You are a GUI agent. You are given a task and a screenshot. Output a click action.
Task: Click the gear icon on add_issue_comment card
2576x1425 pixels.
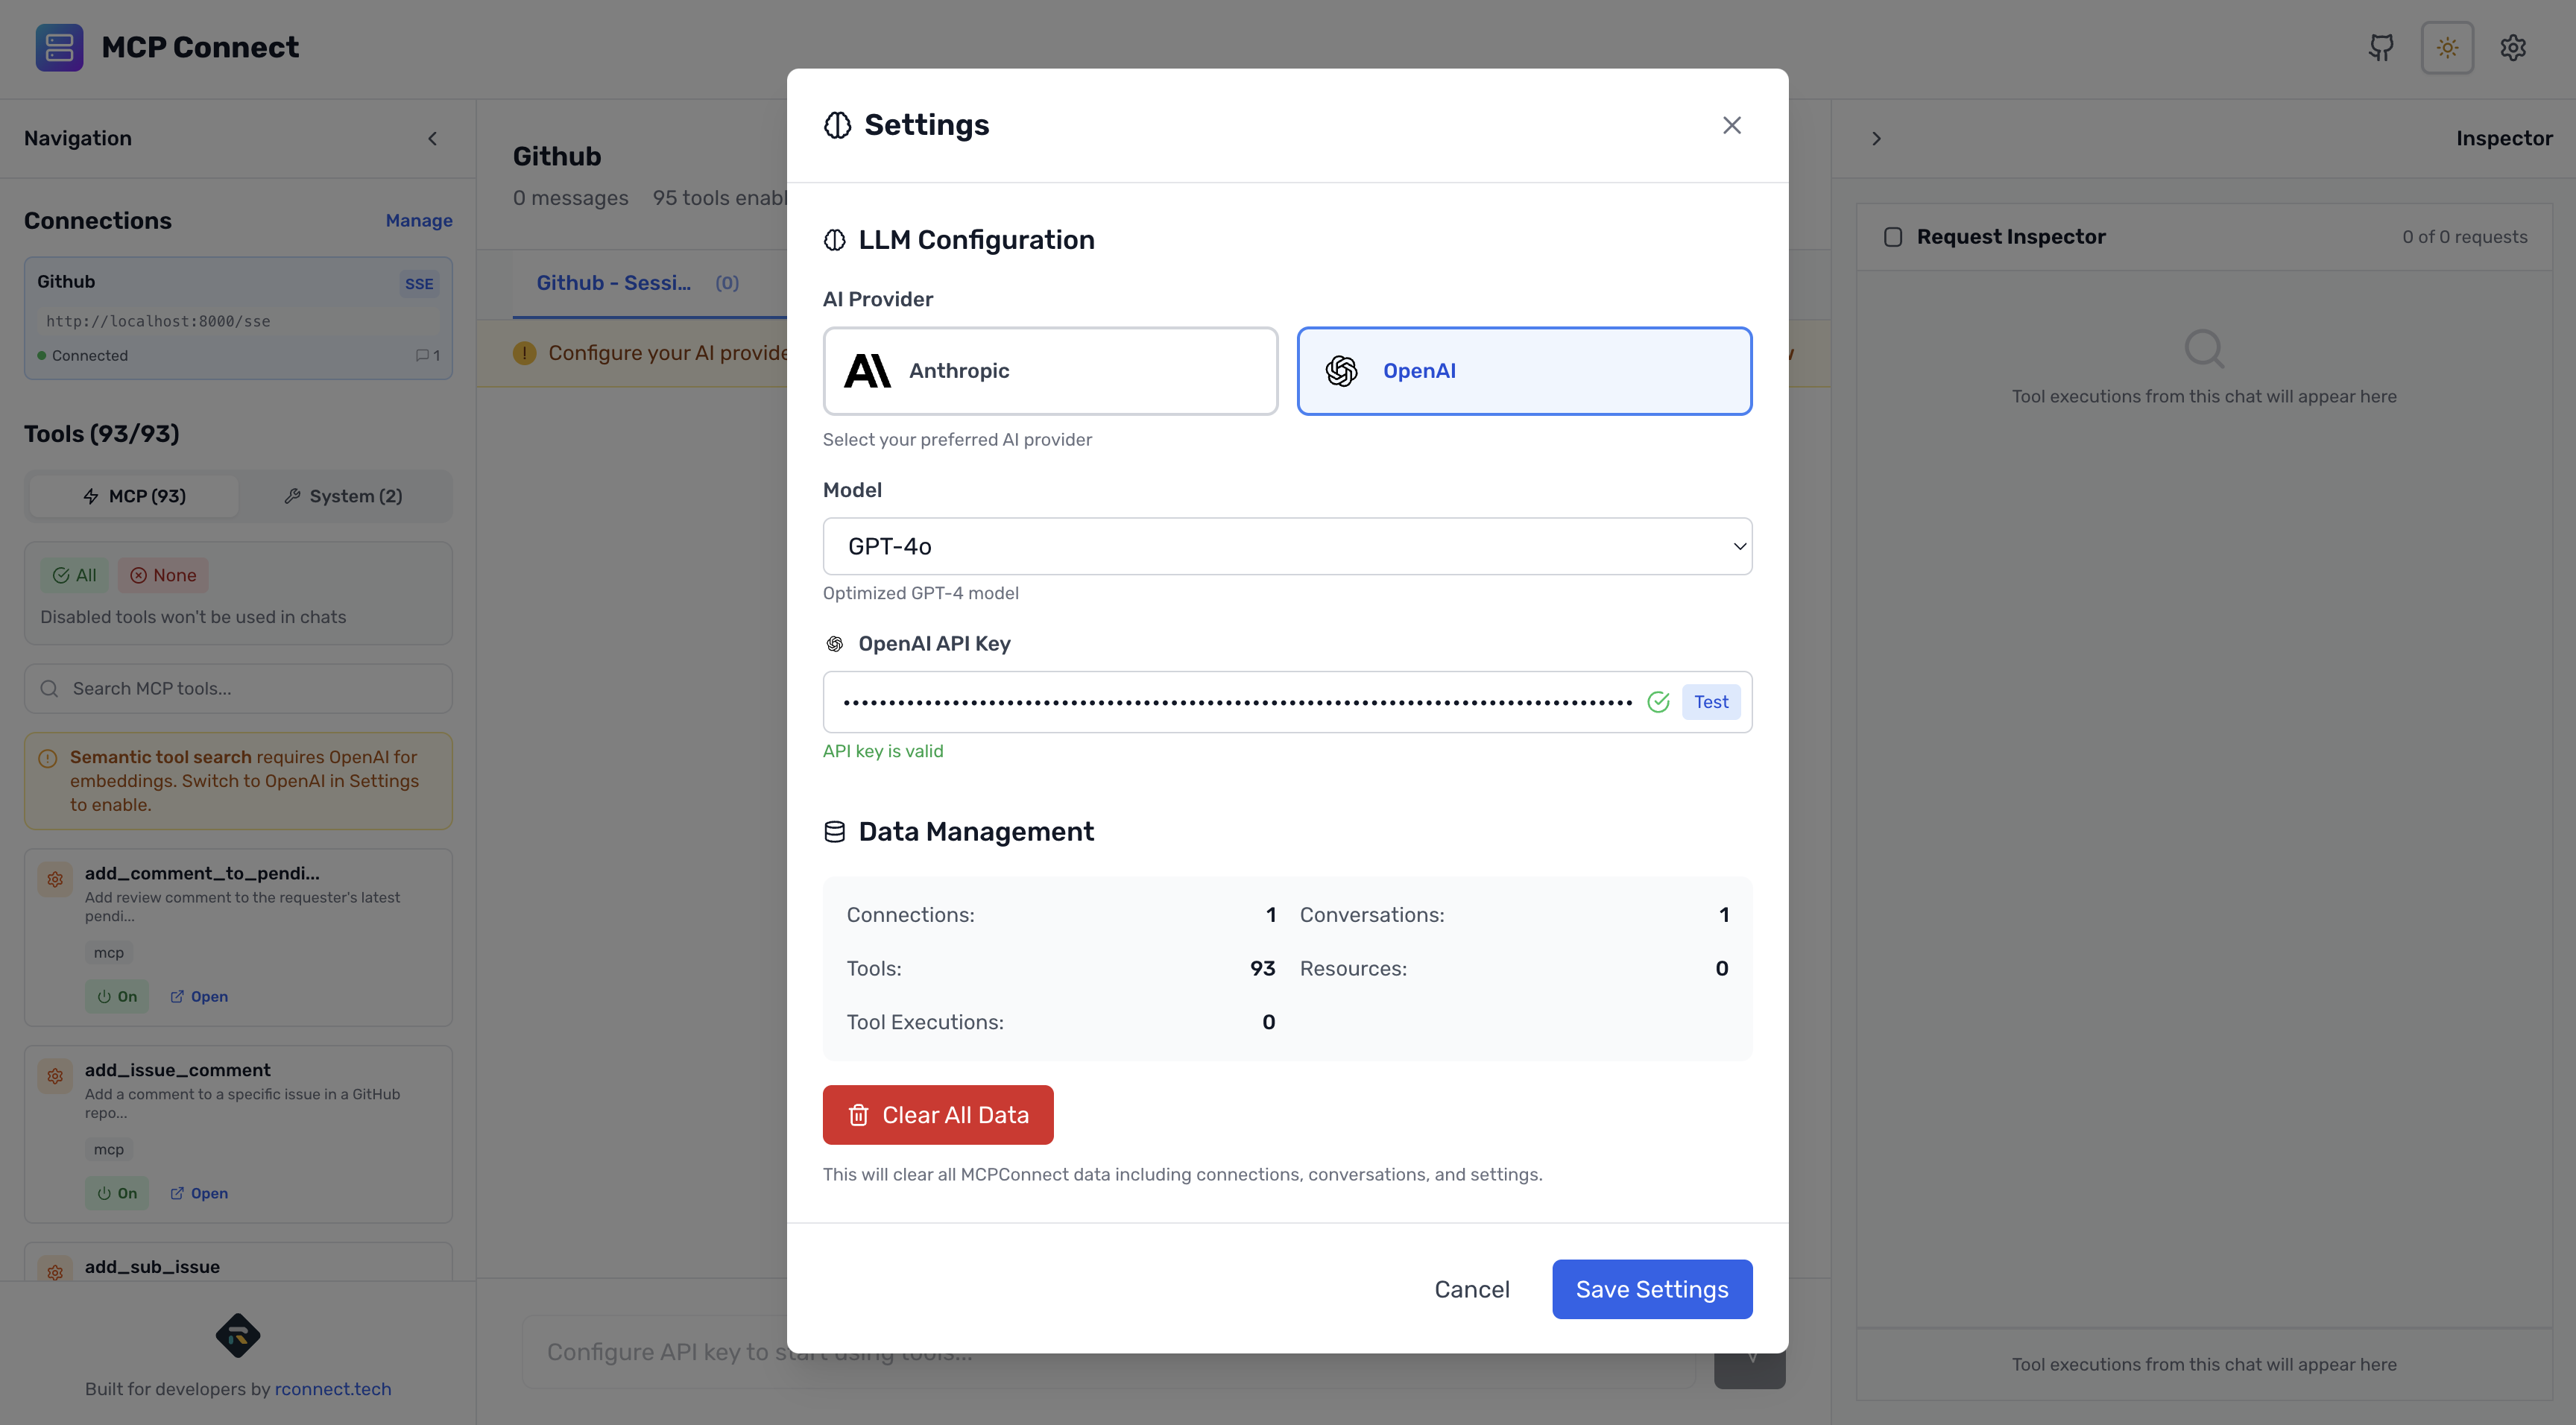(x=55, y=1075)
